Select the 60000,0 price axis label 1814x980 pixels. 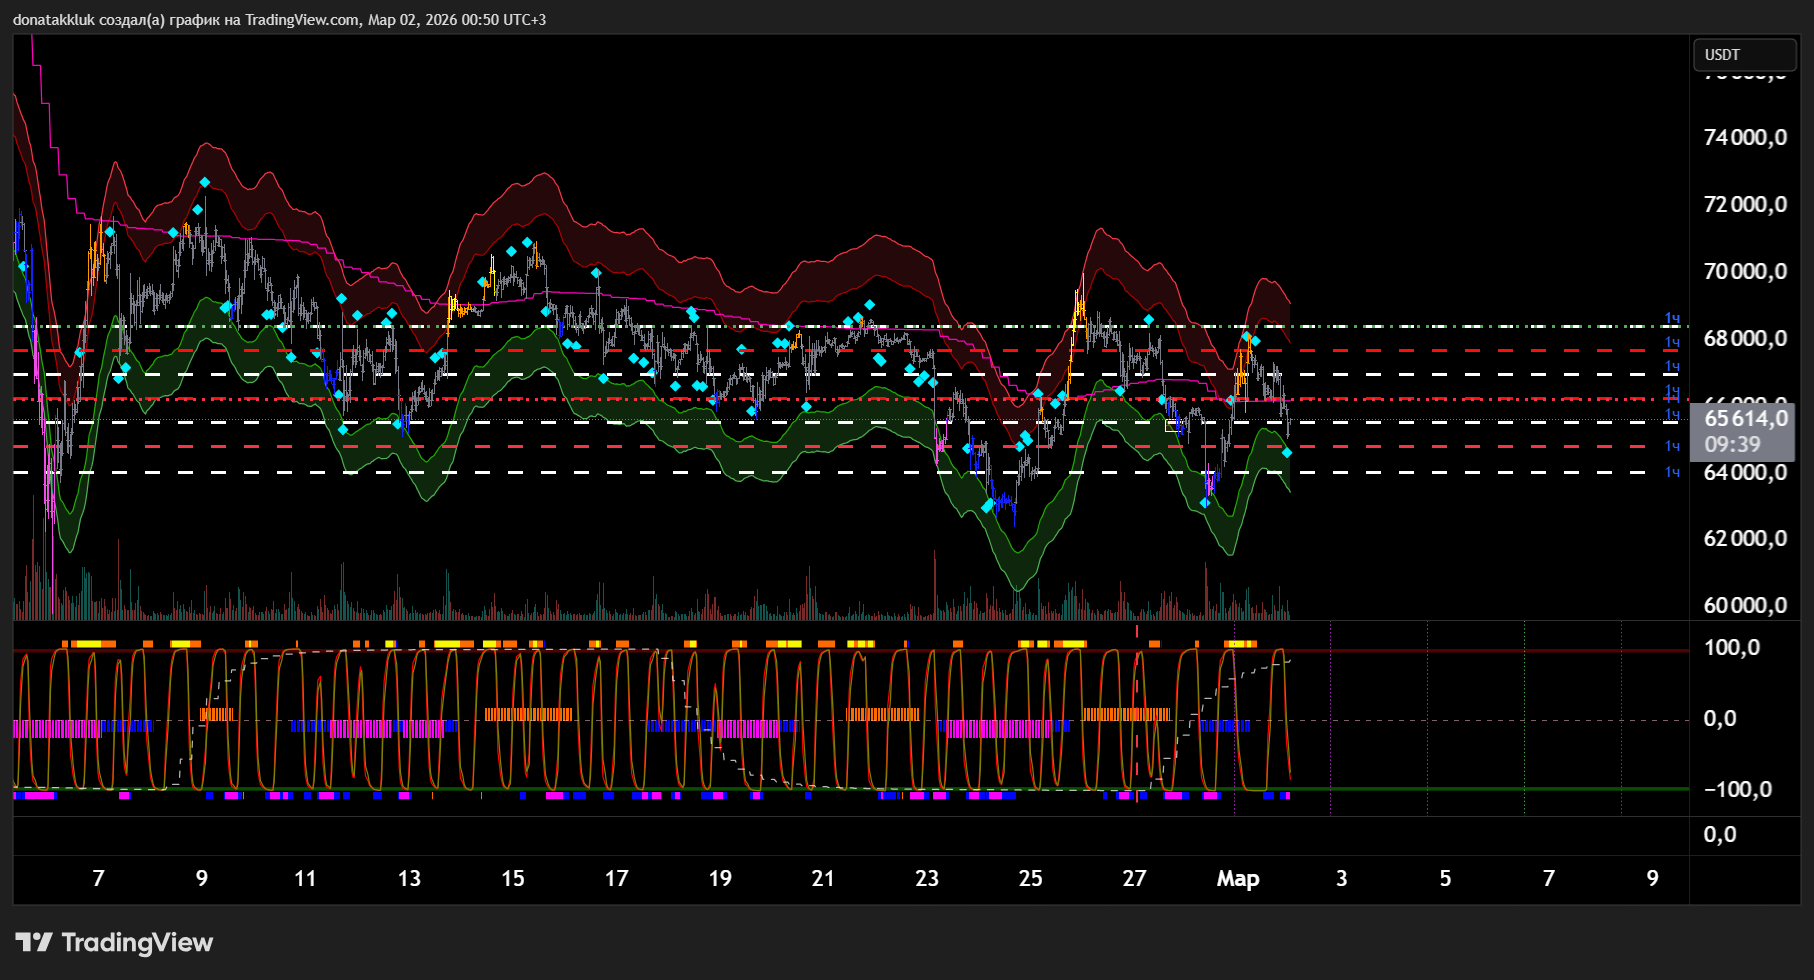1745,606
